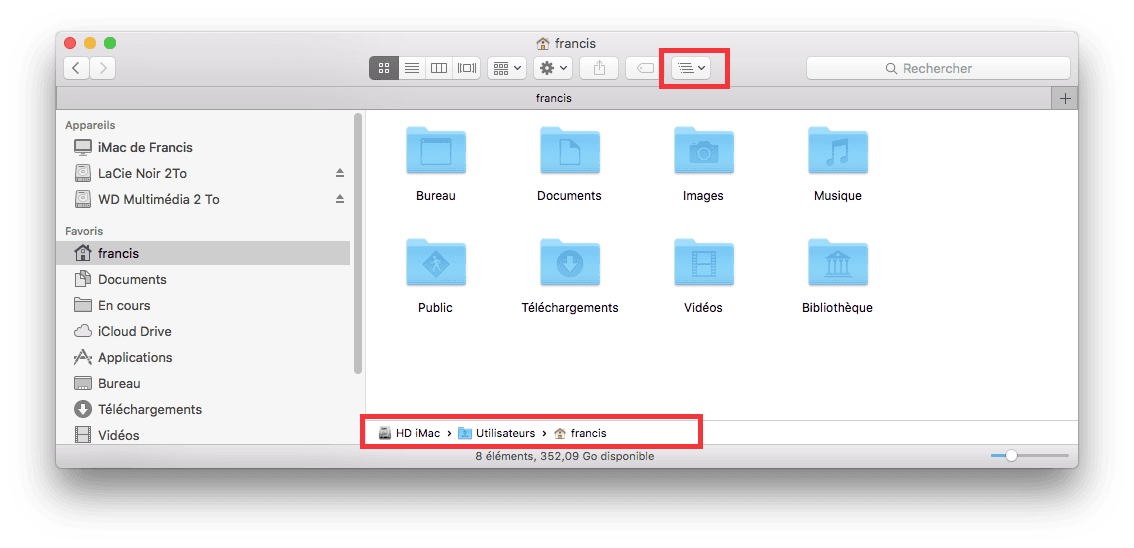Switch to icon view

point(384,68)
